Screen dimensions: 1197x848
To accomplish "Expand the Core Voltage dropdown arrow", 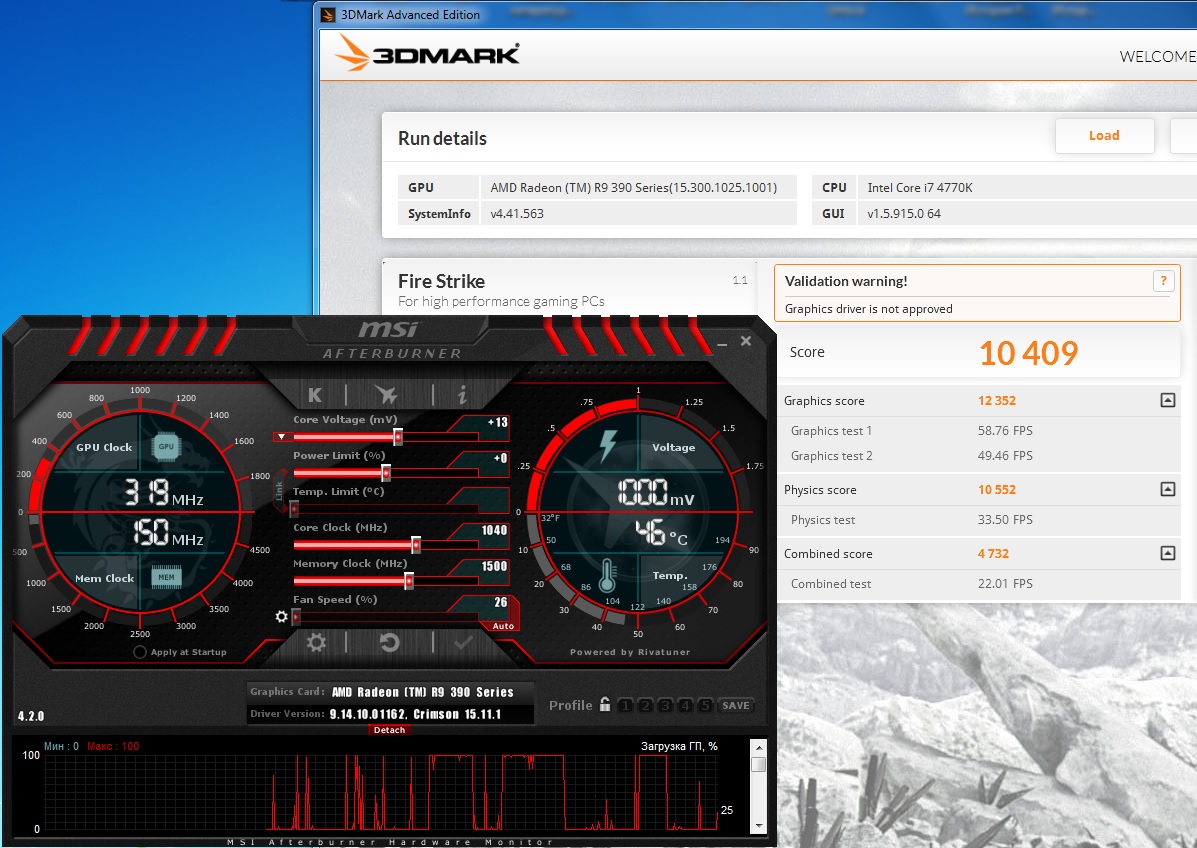I will point(282,437).
